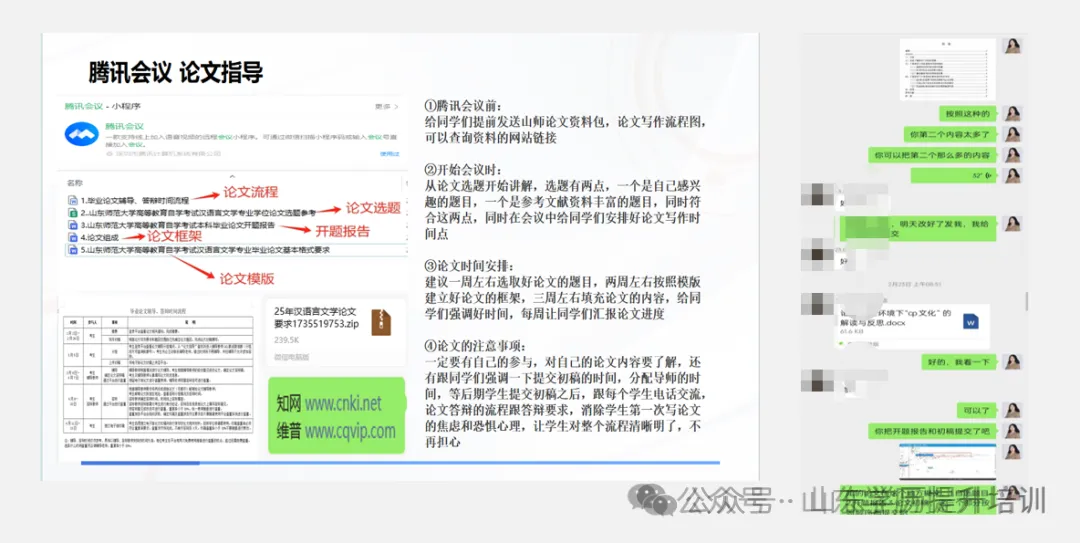Image resolution: width=1080 pixels, height=543 pixels.
Task: Open file 2 学位论文选题参考
Action: click(x=198, y=213)
